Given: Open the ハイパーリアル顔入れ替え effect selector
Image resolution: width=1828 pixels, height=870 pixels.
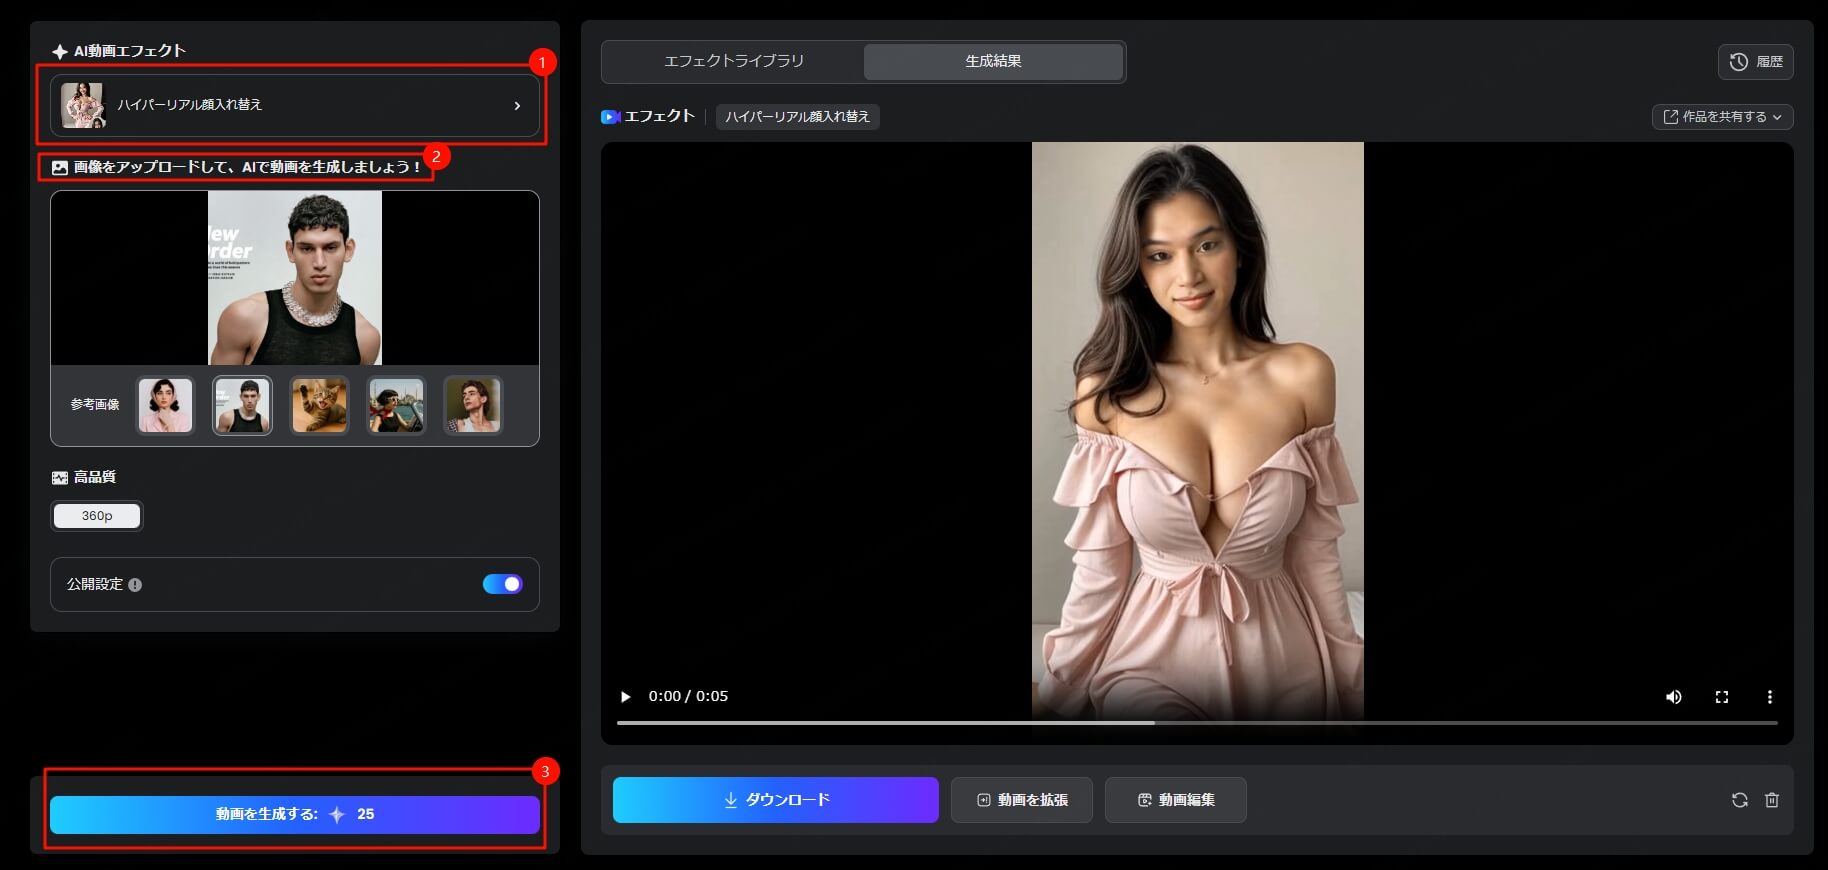Looking at the screenshot, I should (x=295, y=105).
